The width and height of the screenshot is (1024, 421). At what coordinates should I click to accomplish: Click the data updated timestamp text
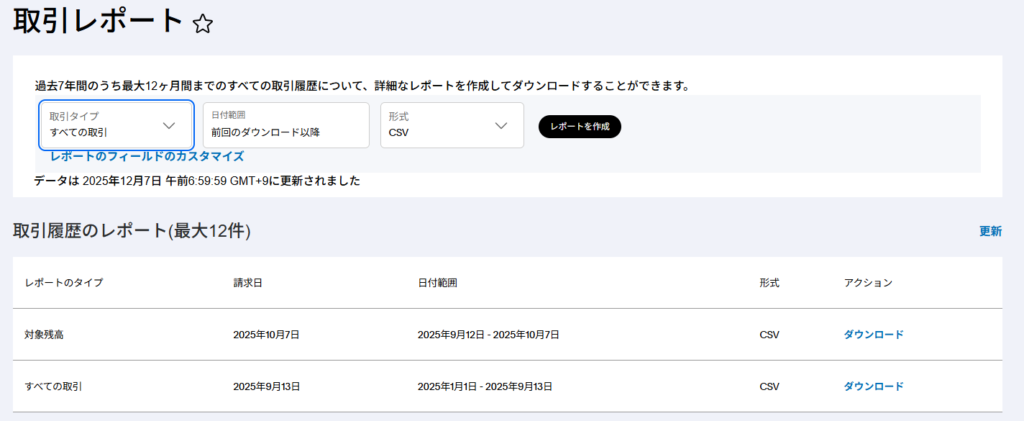[x=197, y=181]
